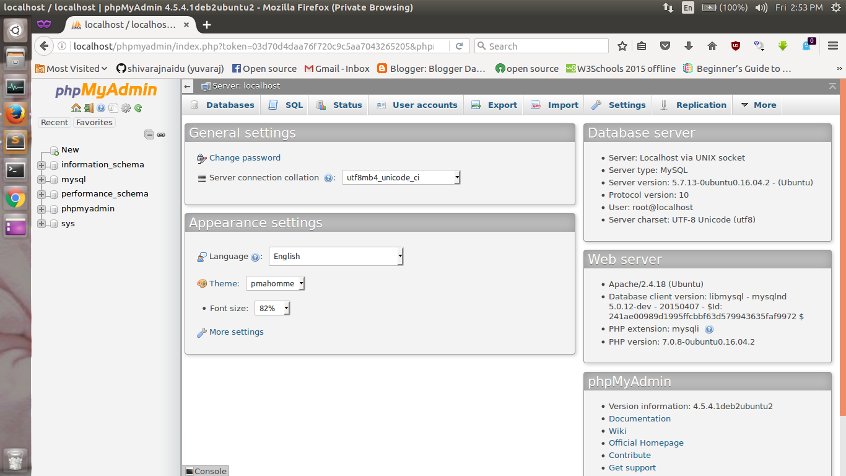Click the Firefox URL address field

coord(254,46)
